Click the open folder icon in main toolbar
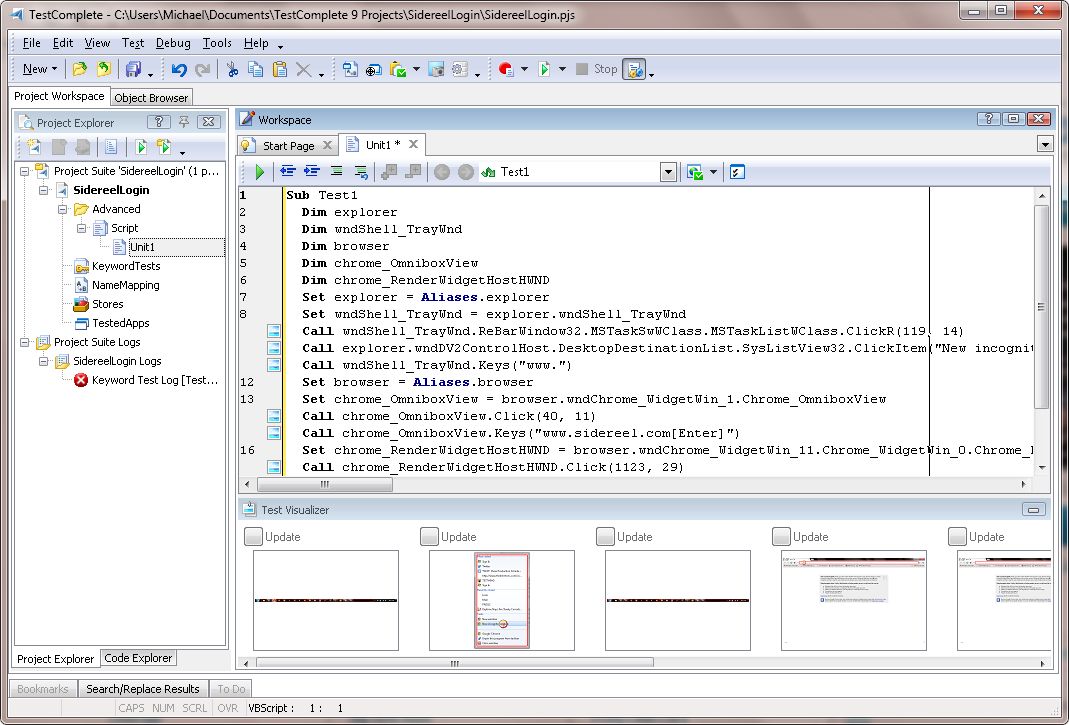Screen dimensions: 1069x725 point(80,69)
